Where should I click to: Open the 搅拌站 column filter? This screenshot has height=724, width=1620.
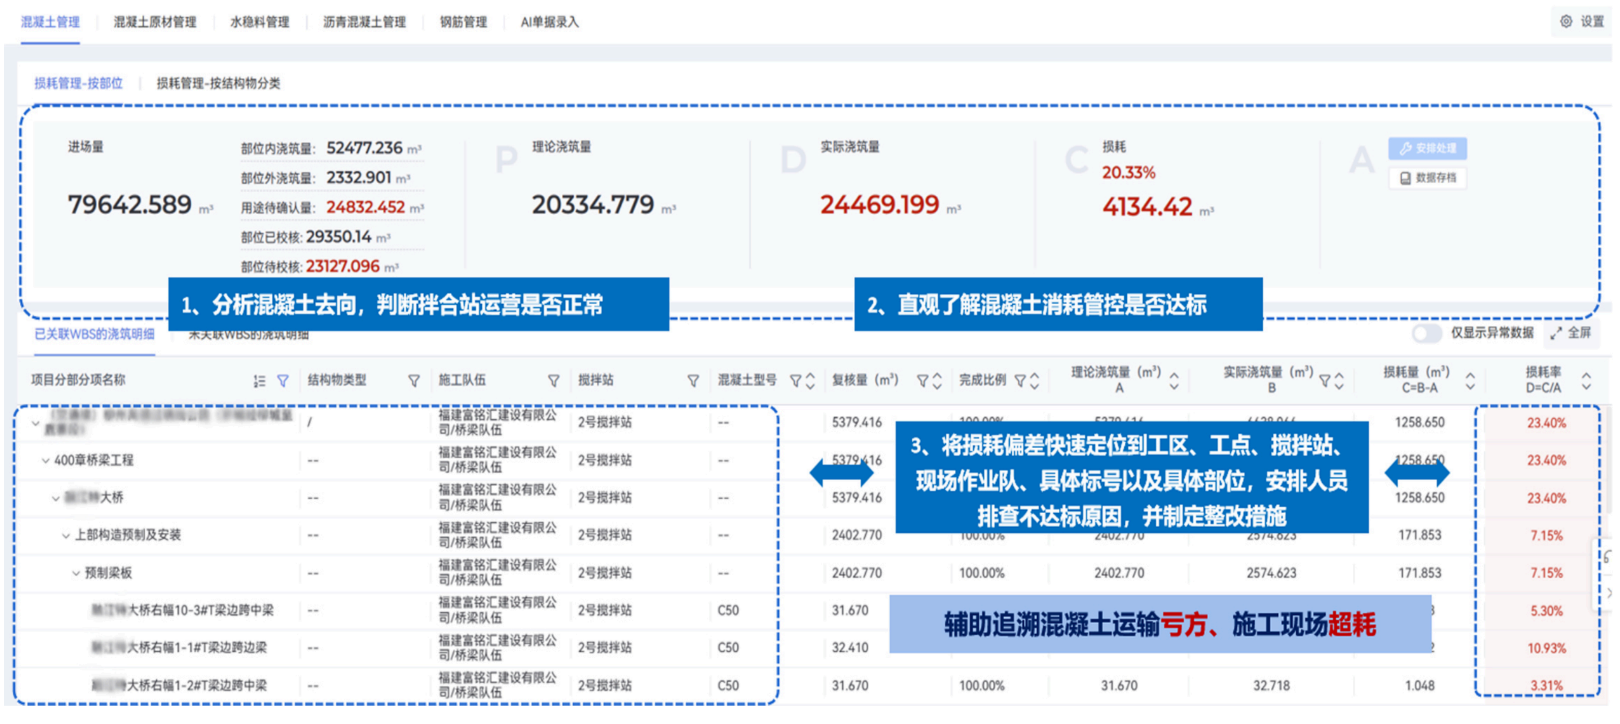point(693,381)
